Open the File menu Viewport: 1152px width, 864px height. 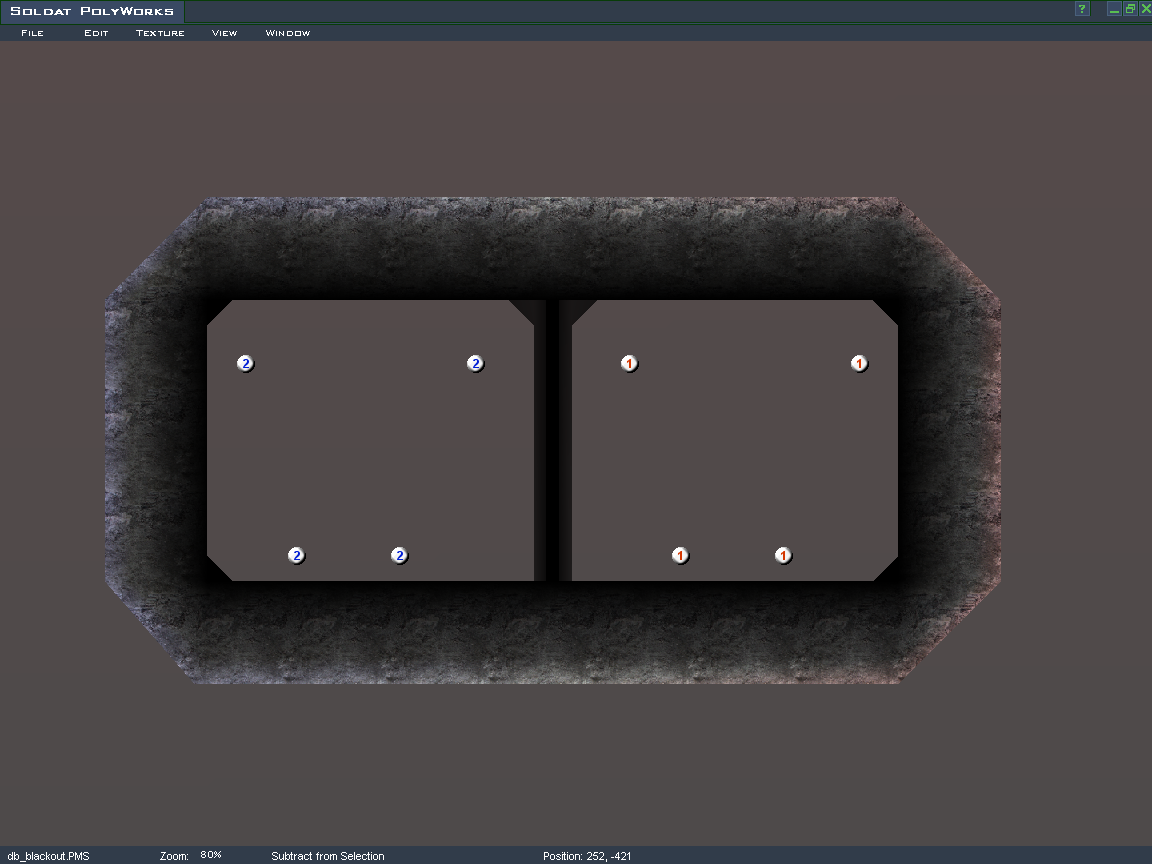[32, 33]
